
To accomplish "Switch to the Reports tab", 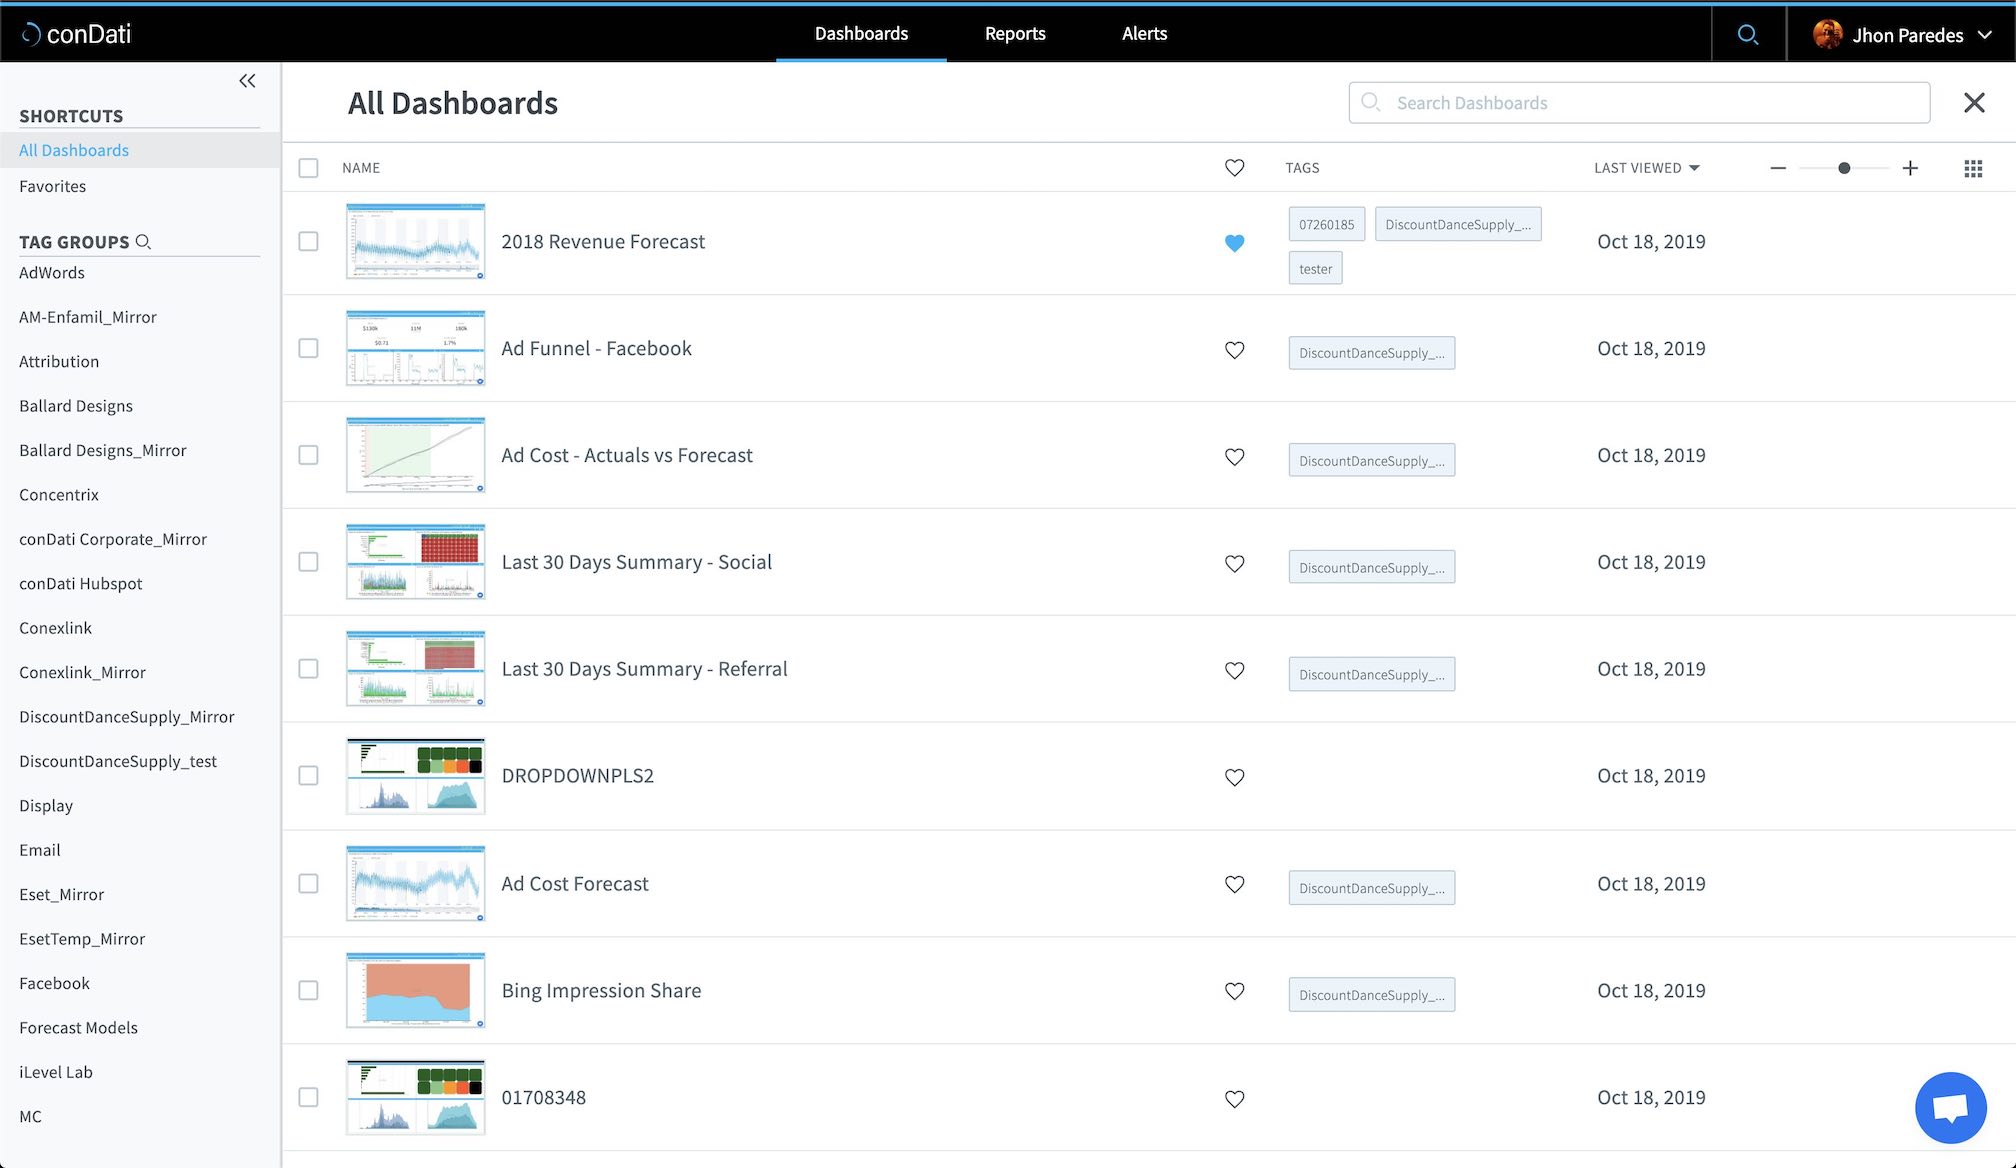I will 1015,33.
